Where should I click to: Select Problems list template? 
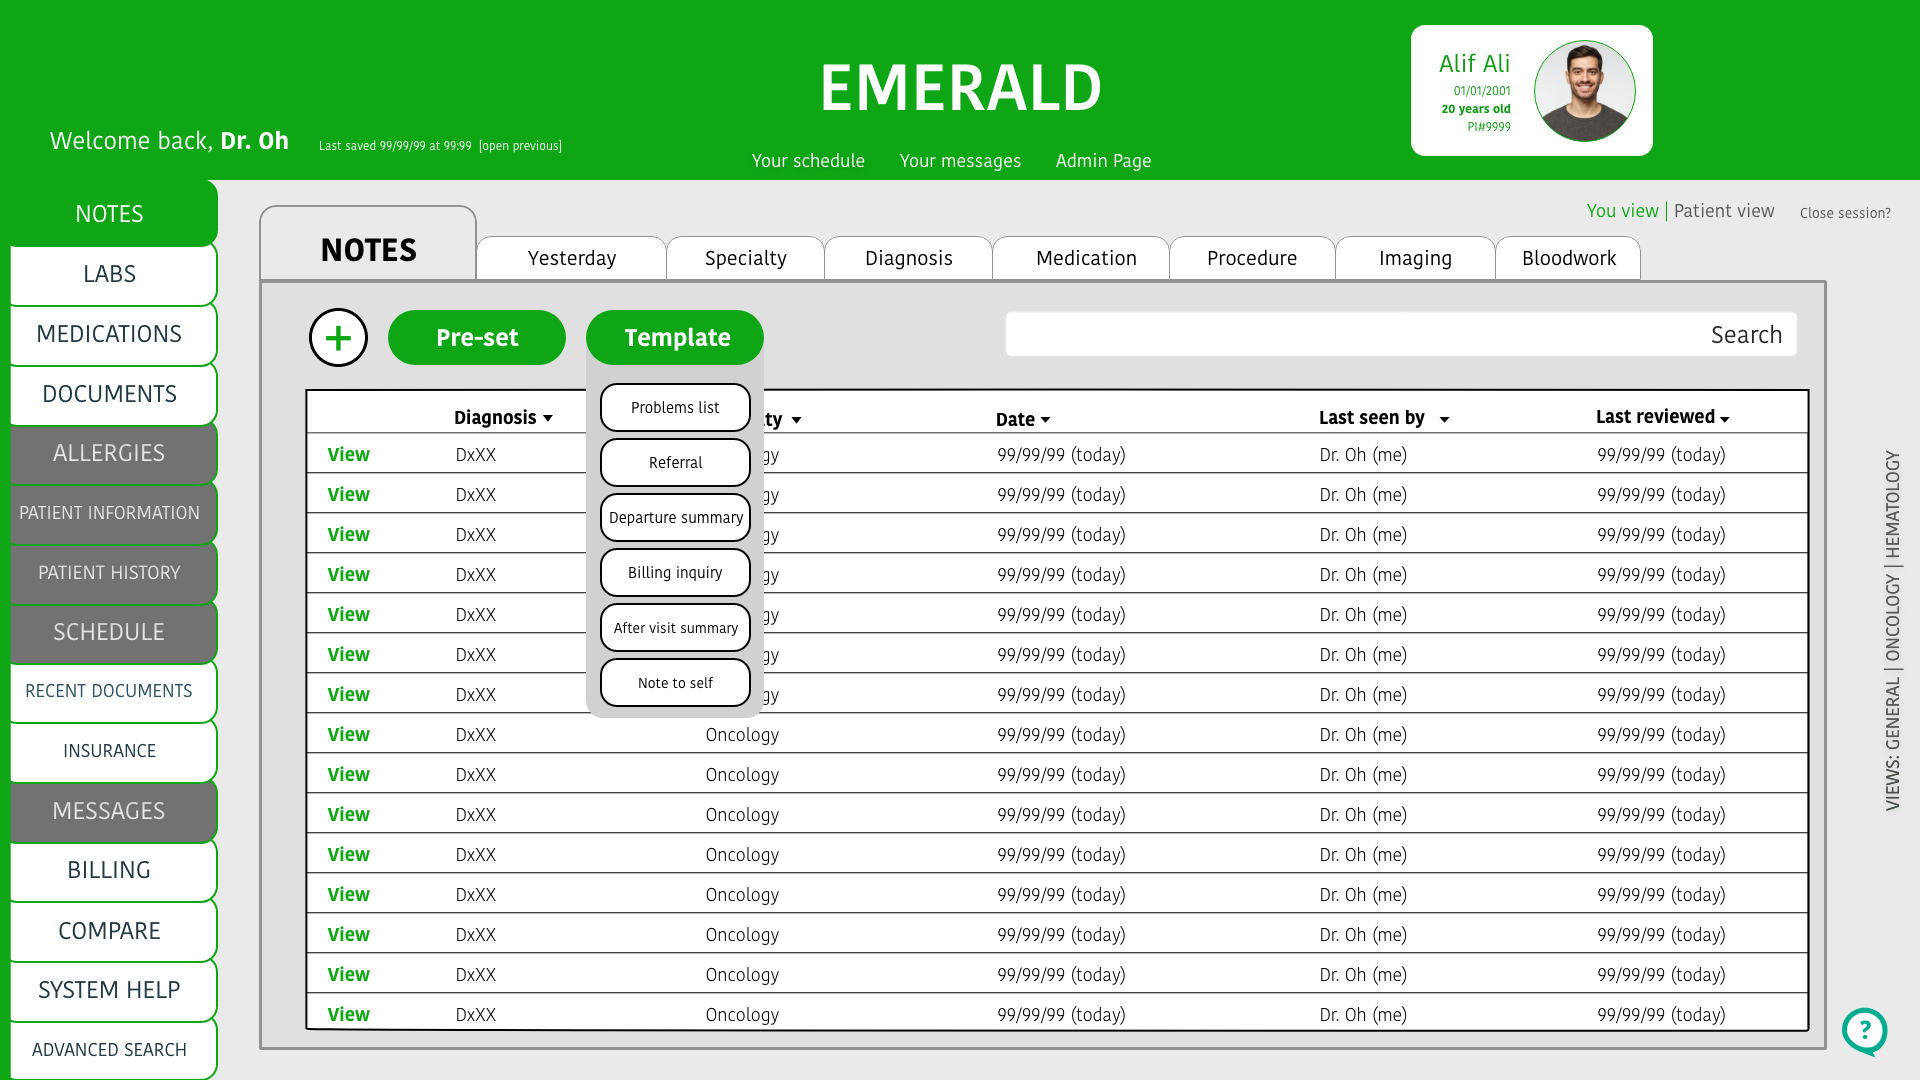tap(675, 408)
